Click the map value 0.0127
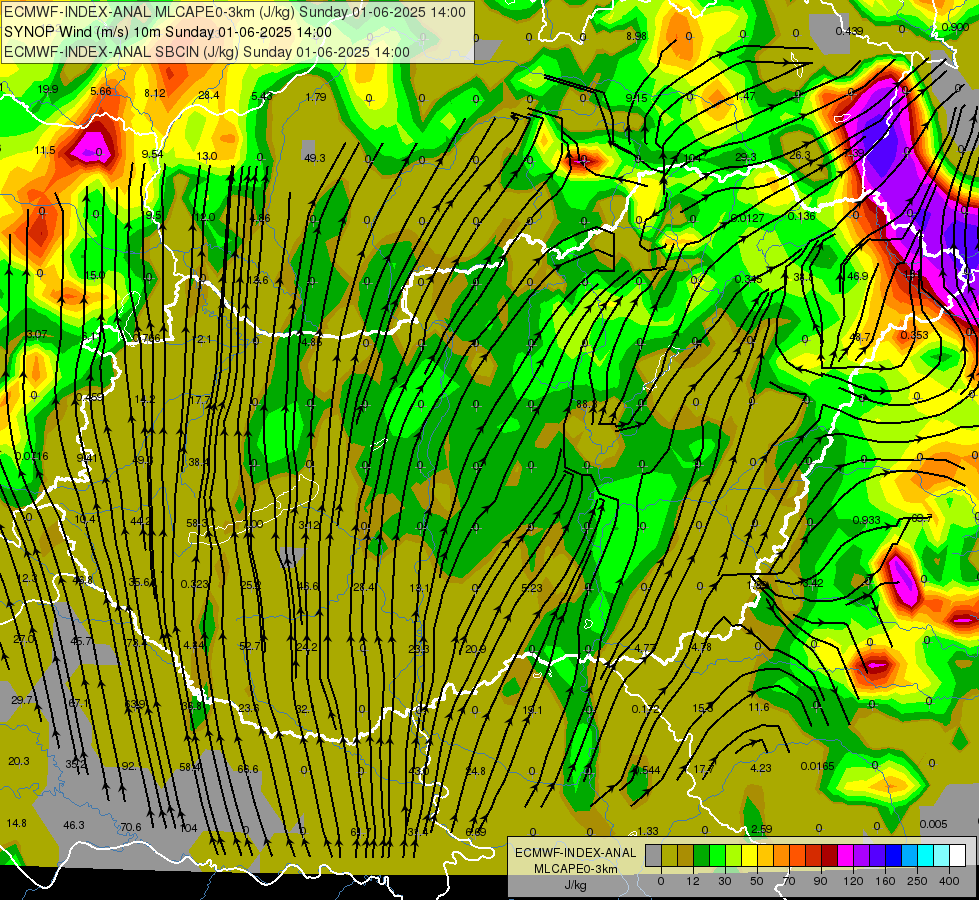Screen dimensions: 979x900 click(747, 218)
